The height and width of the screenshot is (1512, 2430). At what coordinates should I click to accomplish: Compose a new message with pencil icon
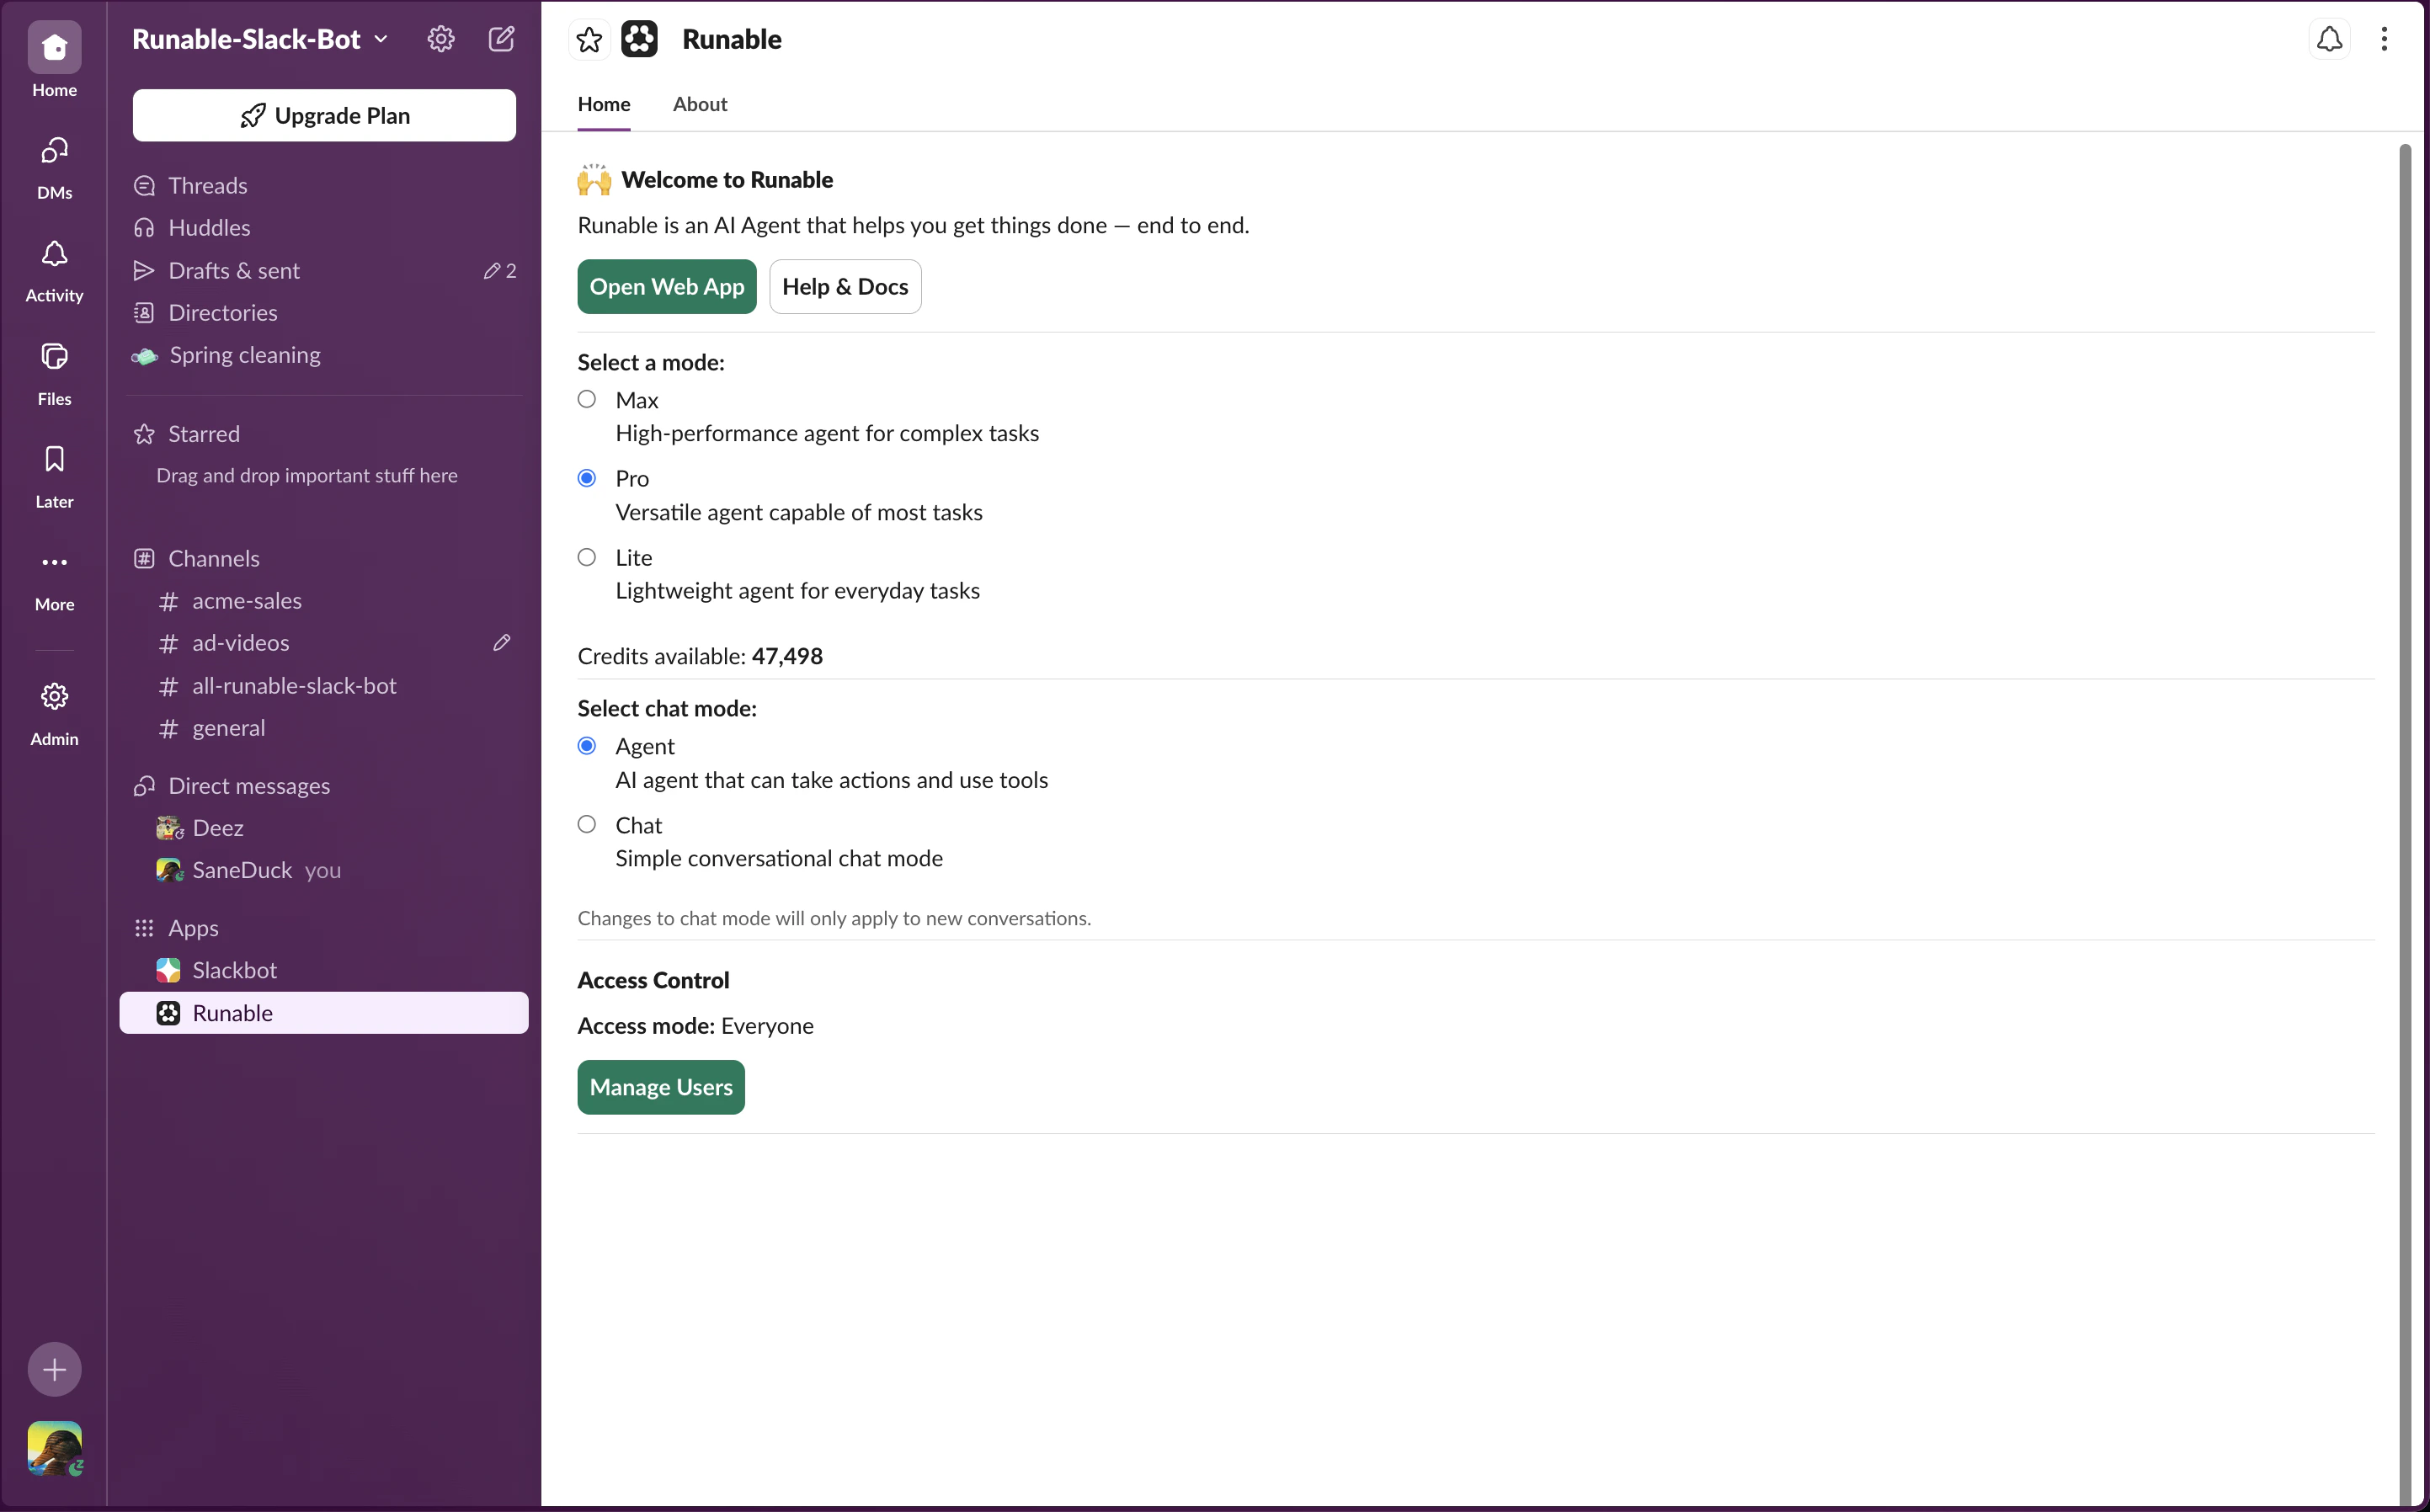501,39
